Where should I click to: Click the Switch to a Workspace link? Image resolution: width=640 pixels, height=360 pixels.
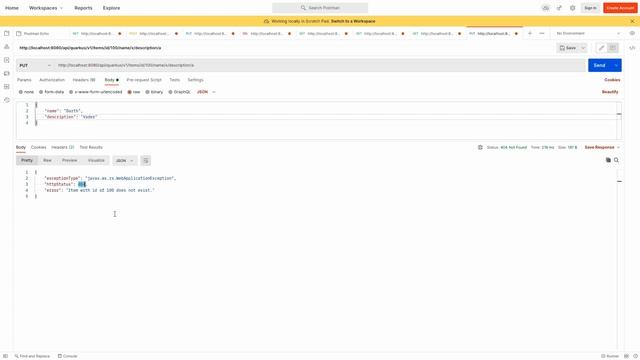click(x=353, y=21)
